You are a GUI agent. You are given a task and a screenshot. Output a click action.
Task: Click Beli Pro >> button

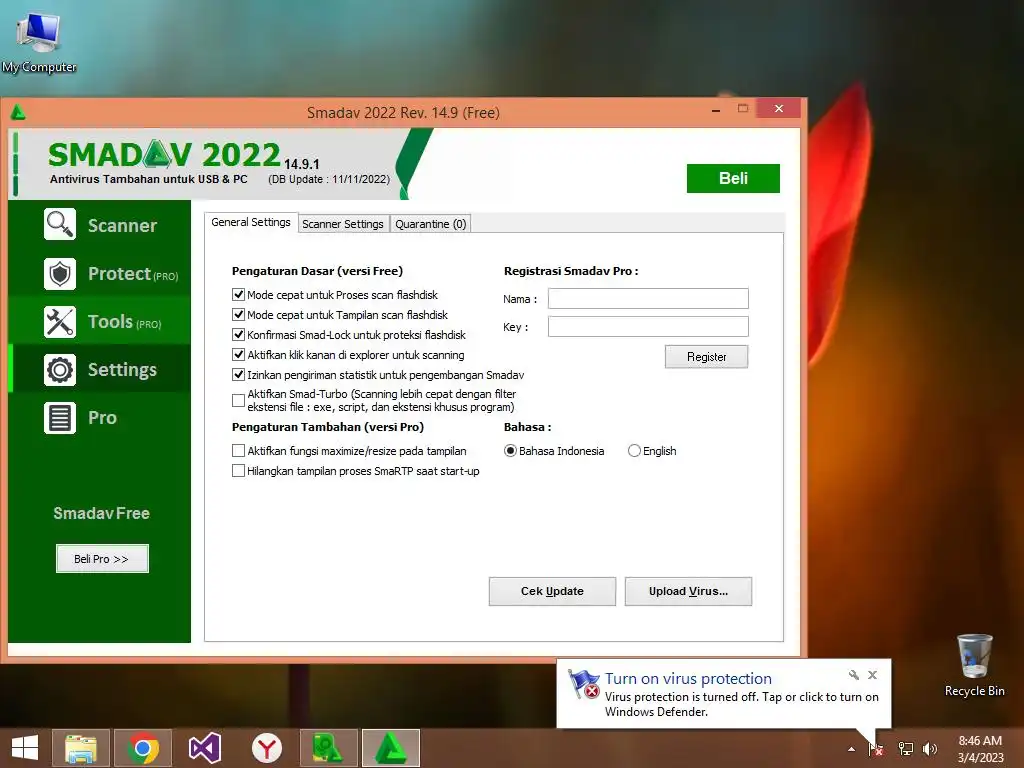coord(102,558)
